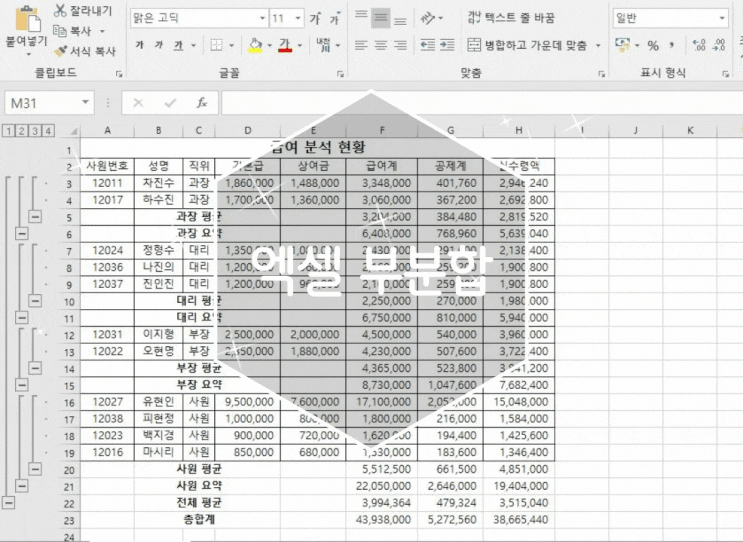Center text horizontally
The image size is (743, 542).
point(381,45)
